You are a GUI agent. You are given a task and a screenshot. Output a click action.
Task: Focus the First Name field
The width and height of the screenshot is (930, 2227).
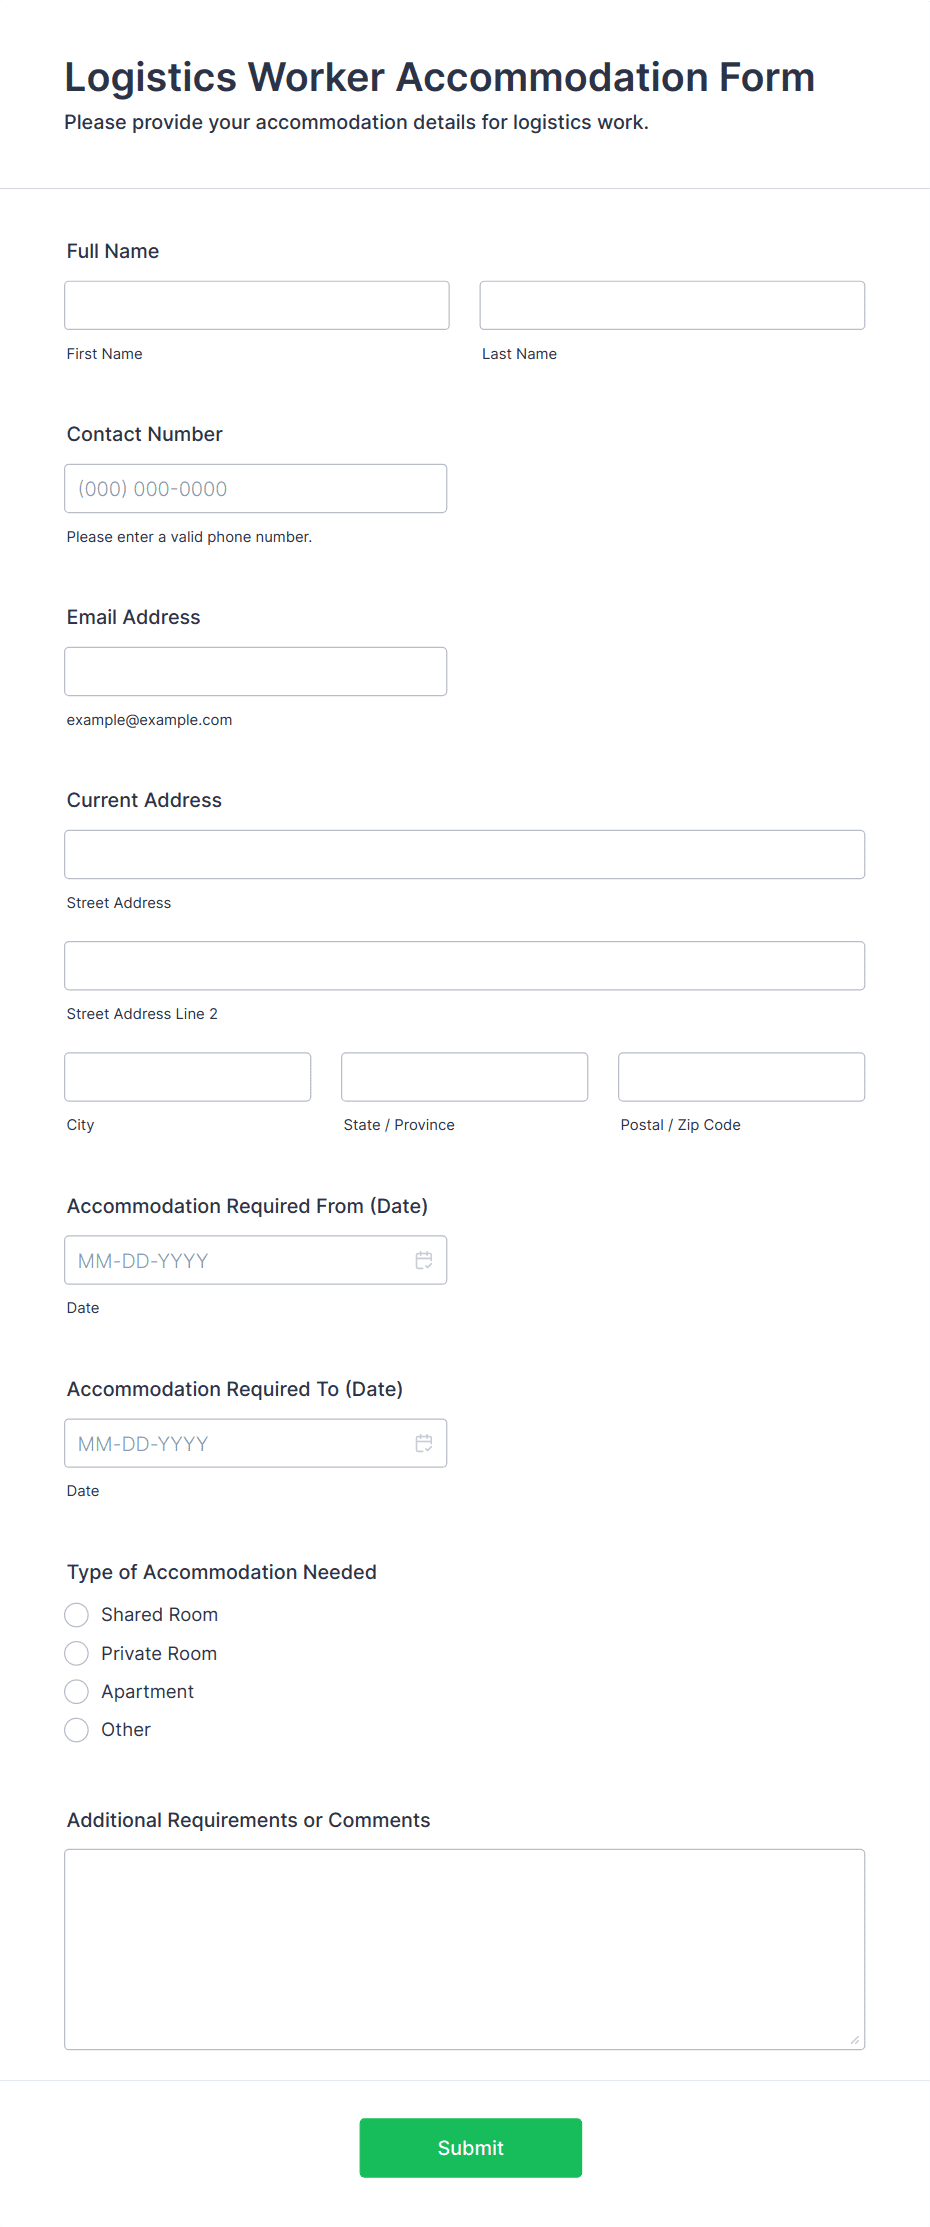click(257, 305)
